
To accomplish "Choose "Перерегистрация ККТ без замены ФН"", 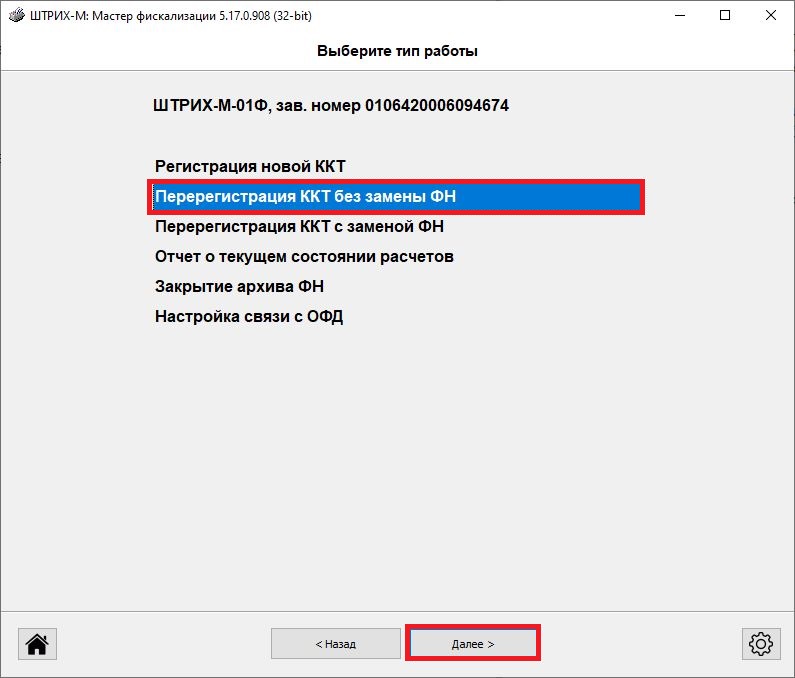I will point(305,197).
